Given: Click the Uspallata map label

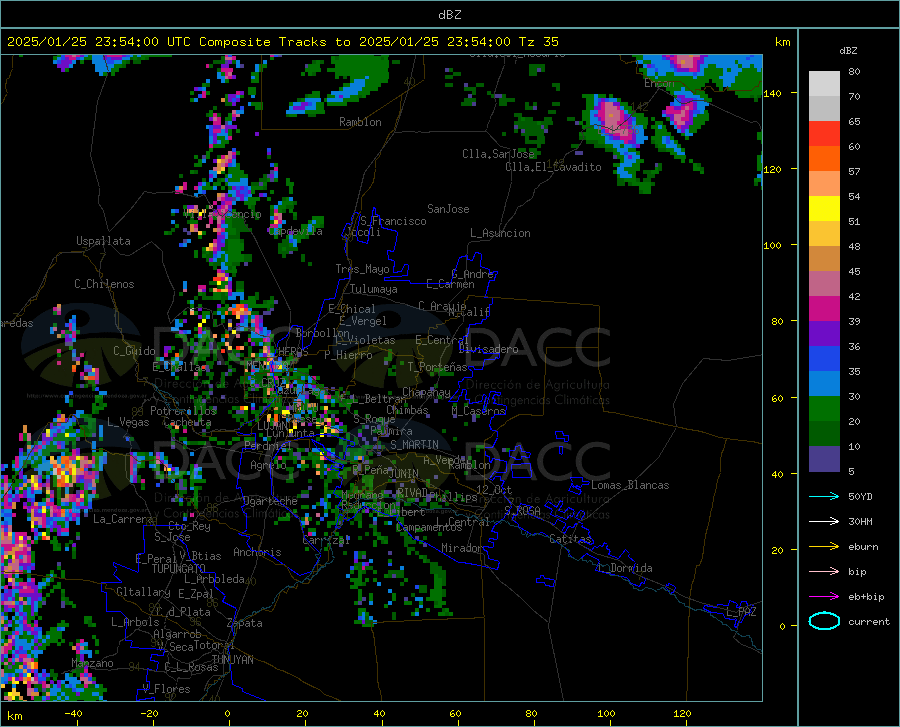Looking at the screenshot, I should click(103, 241).
